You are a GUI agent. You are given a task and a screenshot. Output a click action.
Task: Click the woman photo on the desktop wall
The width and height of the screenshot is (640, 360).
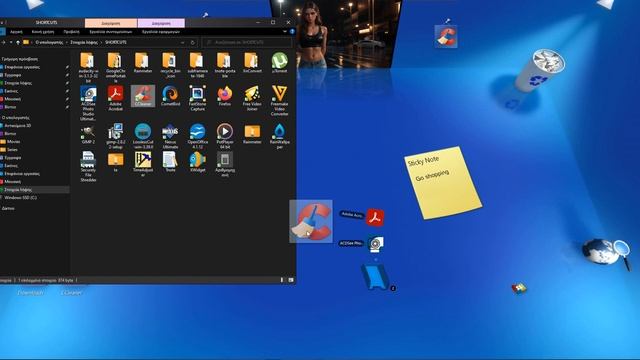[336, 33]
